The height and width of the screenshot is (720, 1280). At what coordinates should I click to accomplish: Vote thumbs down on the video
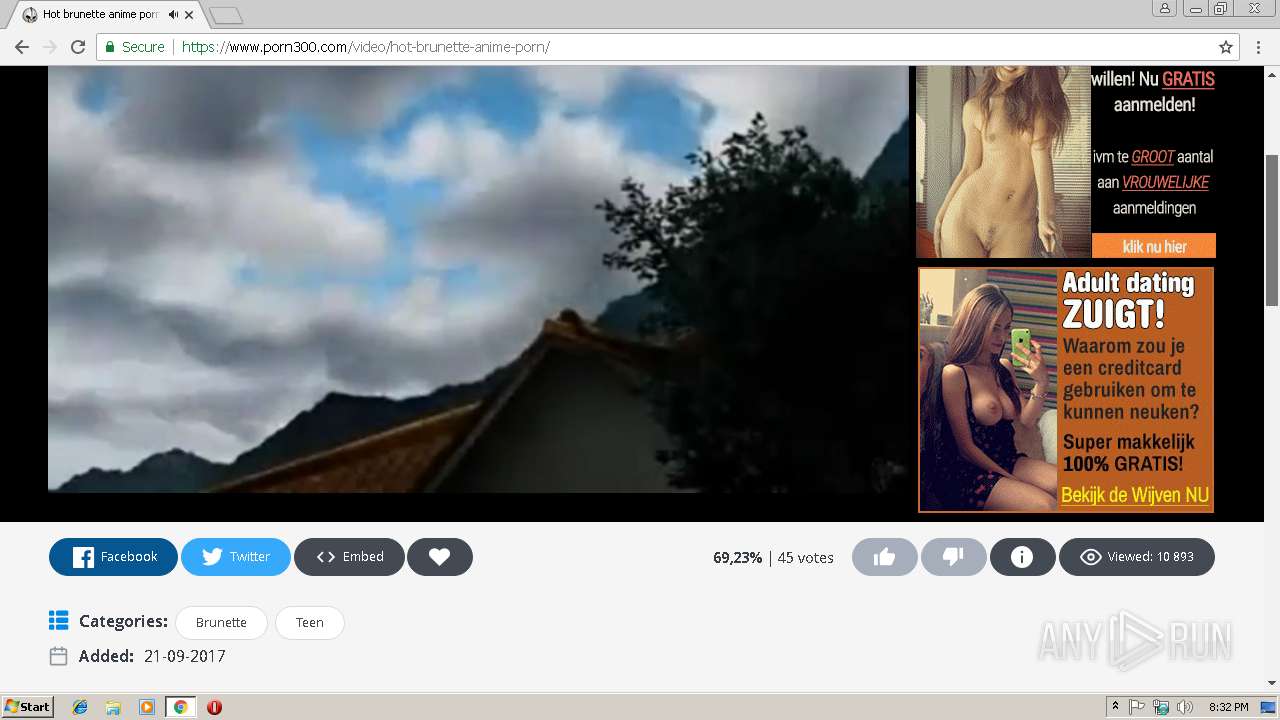coord(953,557)
